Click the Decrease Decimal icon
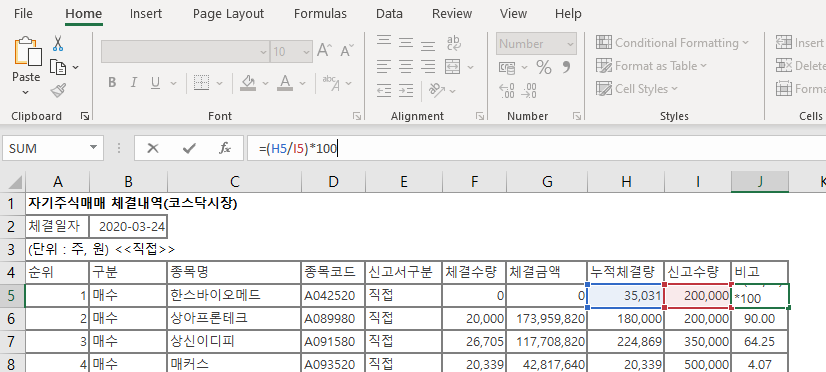This screenshot has height=372, width=826. (528, 90)
